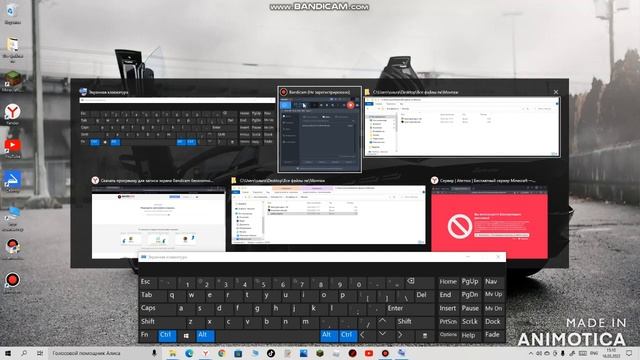Open Microsoft Edge from the taskbar

click(189, 353)
